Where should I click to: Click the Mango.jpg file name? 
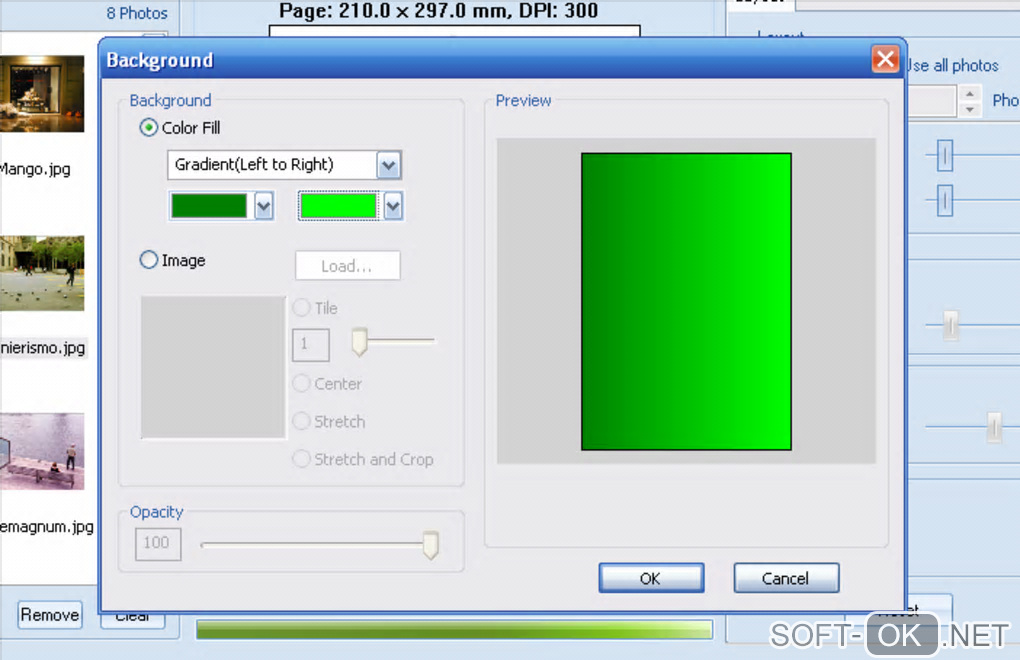[x=35, y=169]
